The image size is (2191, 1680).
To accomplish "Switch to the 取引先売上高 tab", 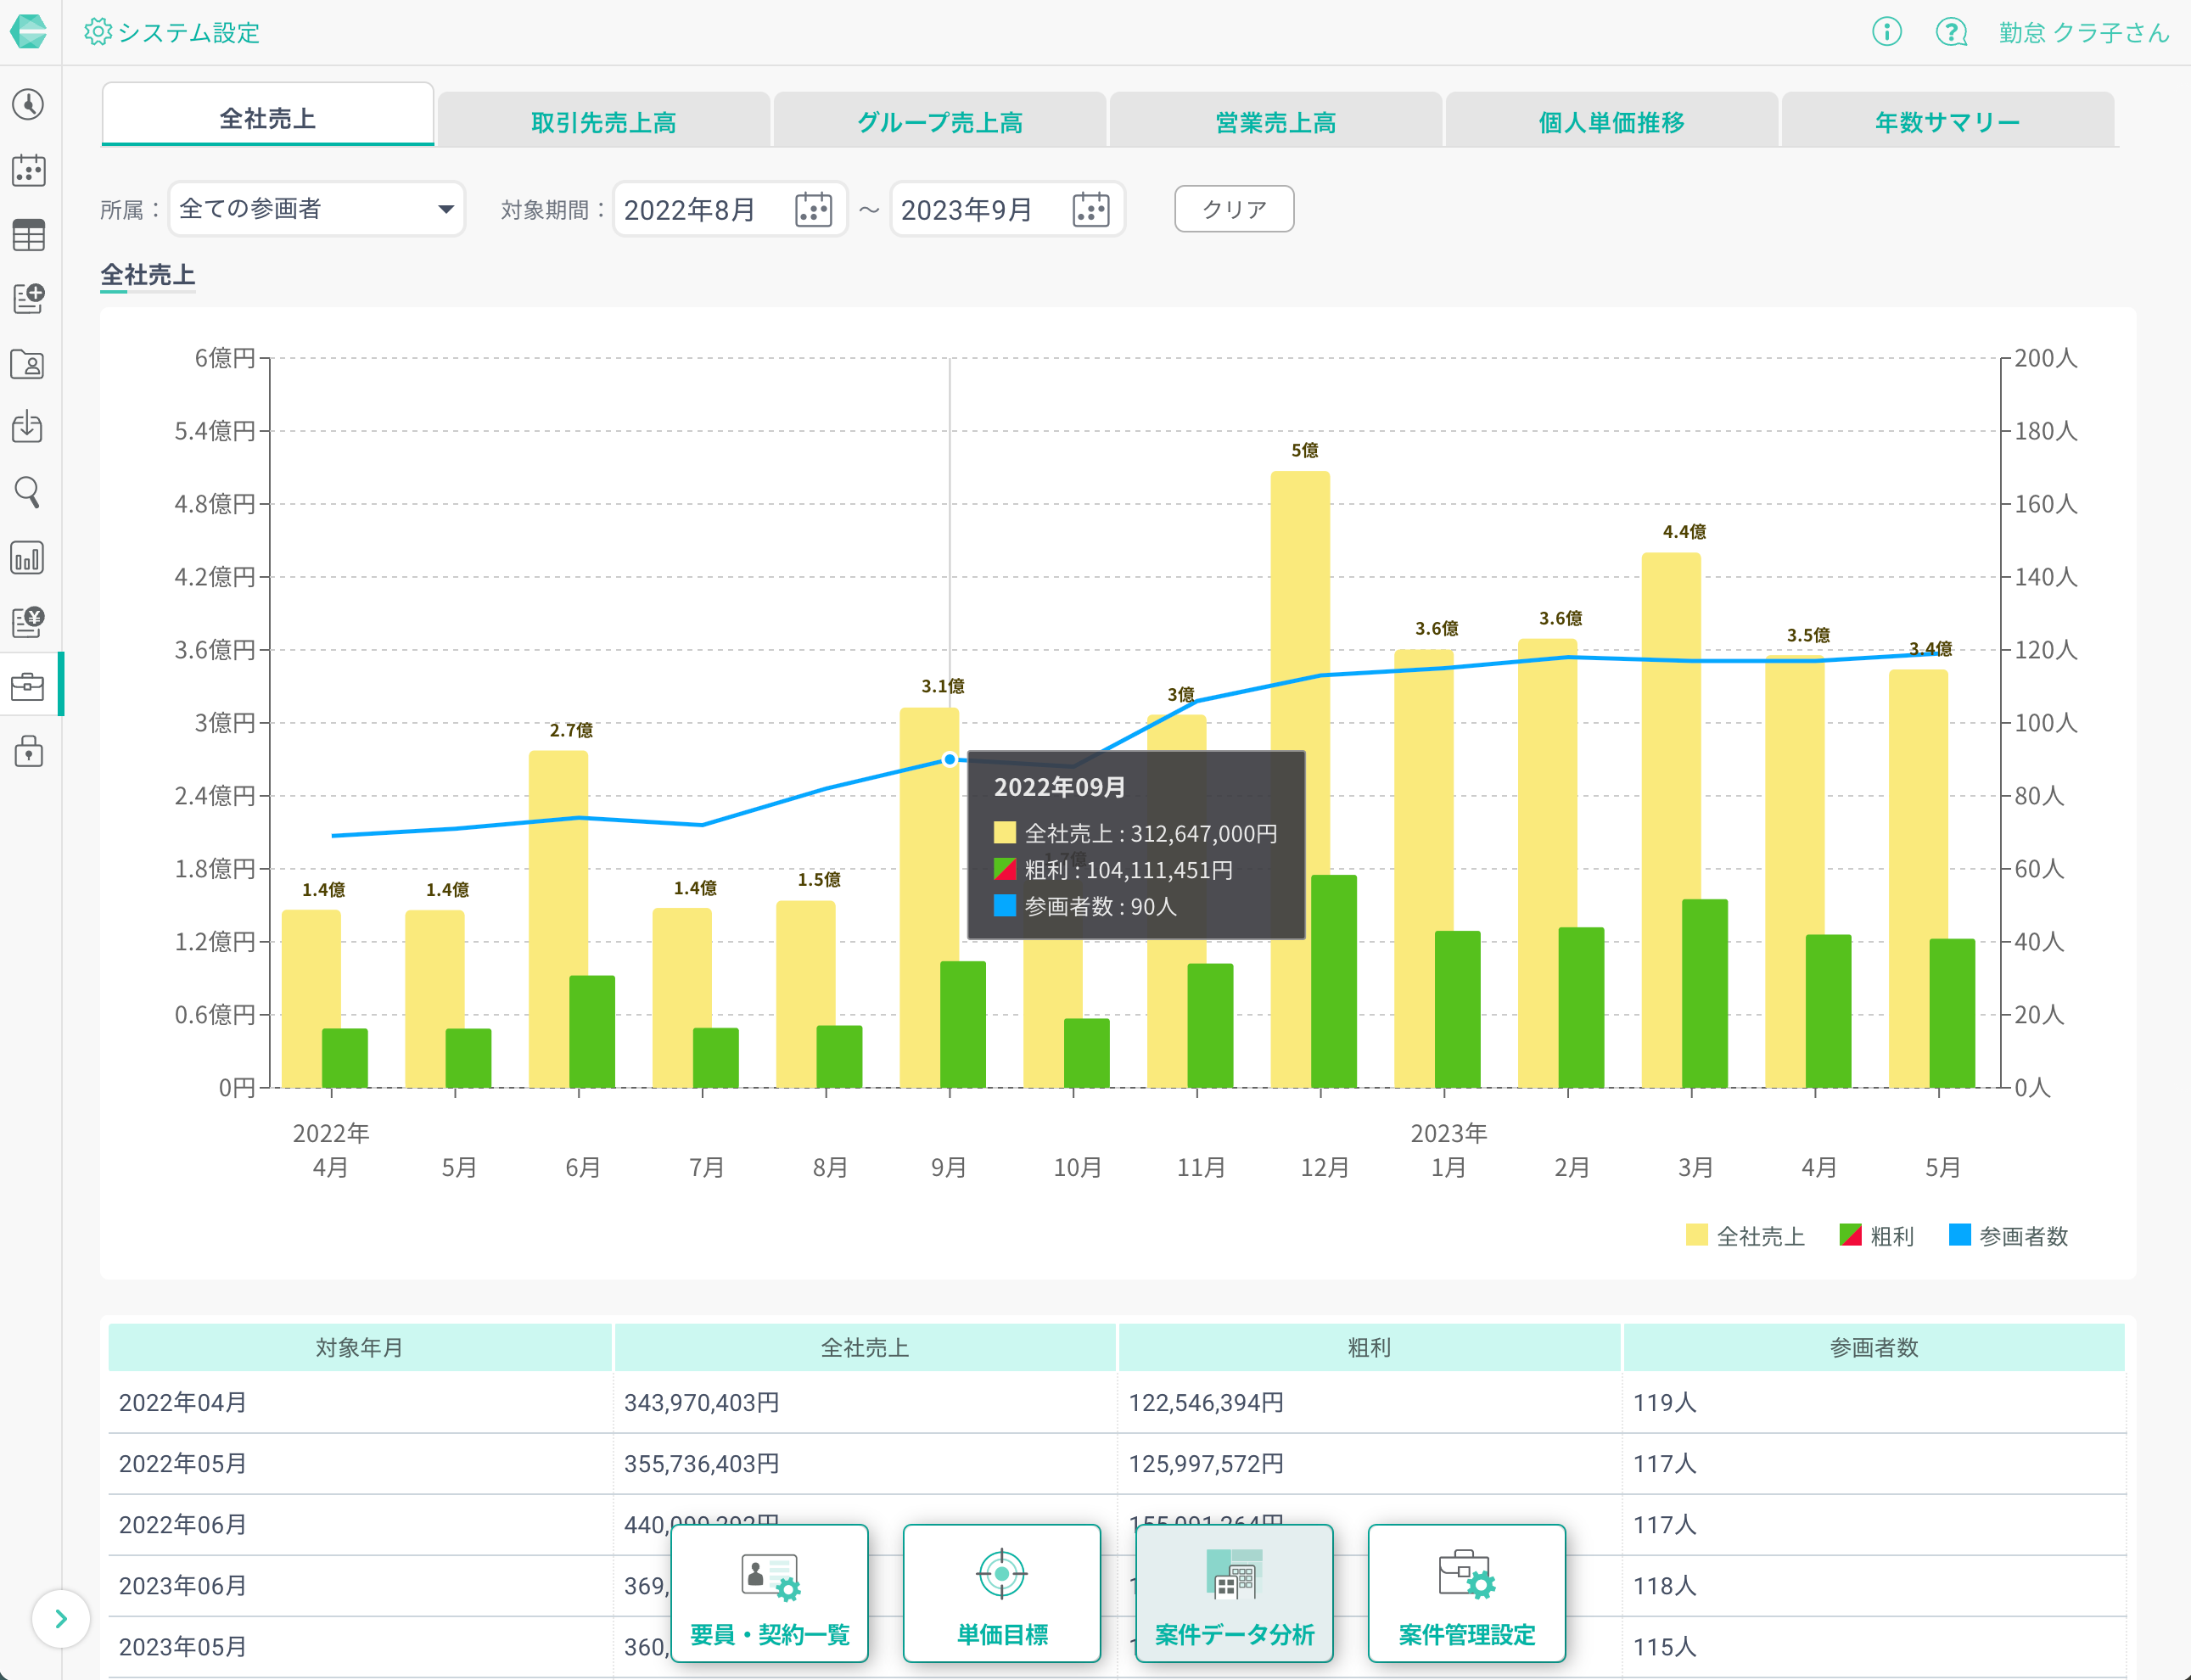I will tap(603, 122).
